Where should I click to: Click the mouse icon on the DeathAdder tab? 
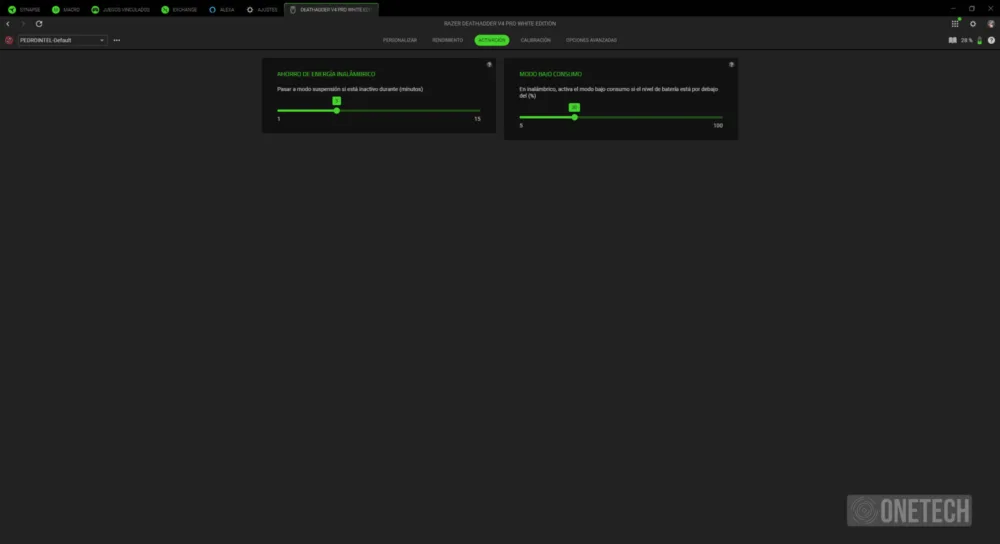pyautogui.click(x=293, y=10)
